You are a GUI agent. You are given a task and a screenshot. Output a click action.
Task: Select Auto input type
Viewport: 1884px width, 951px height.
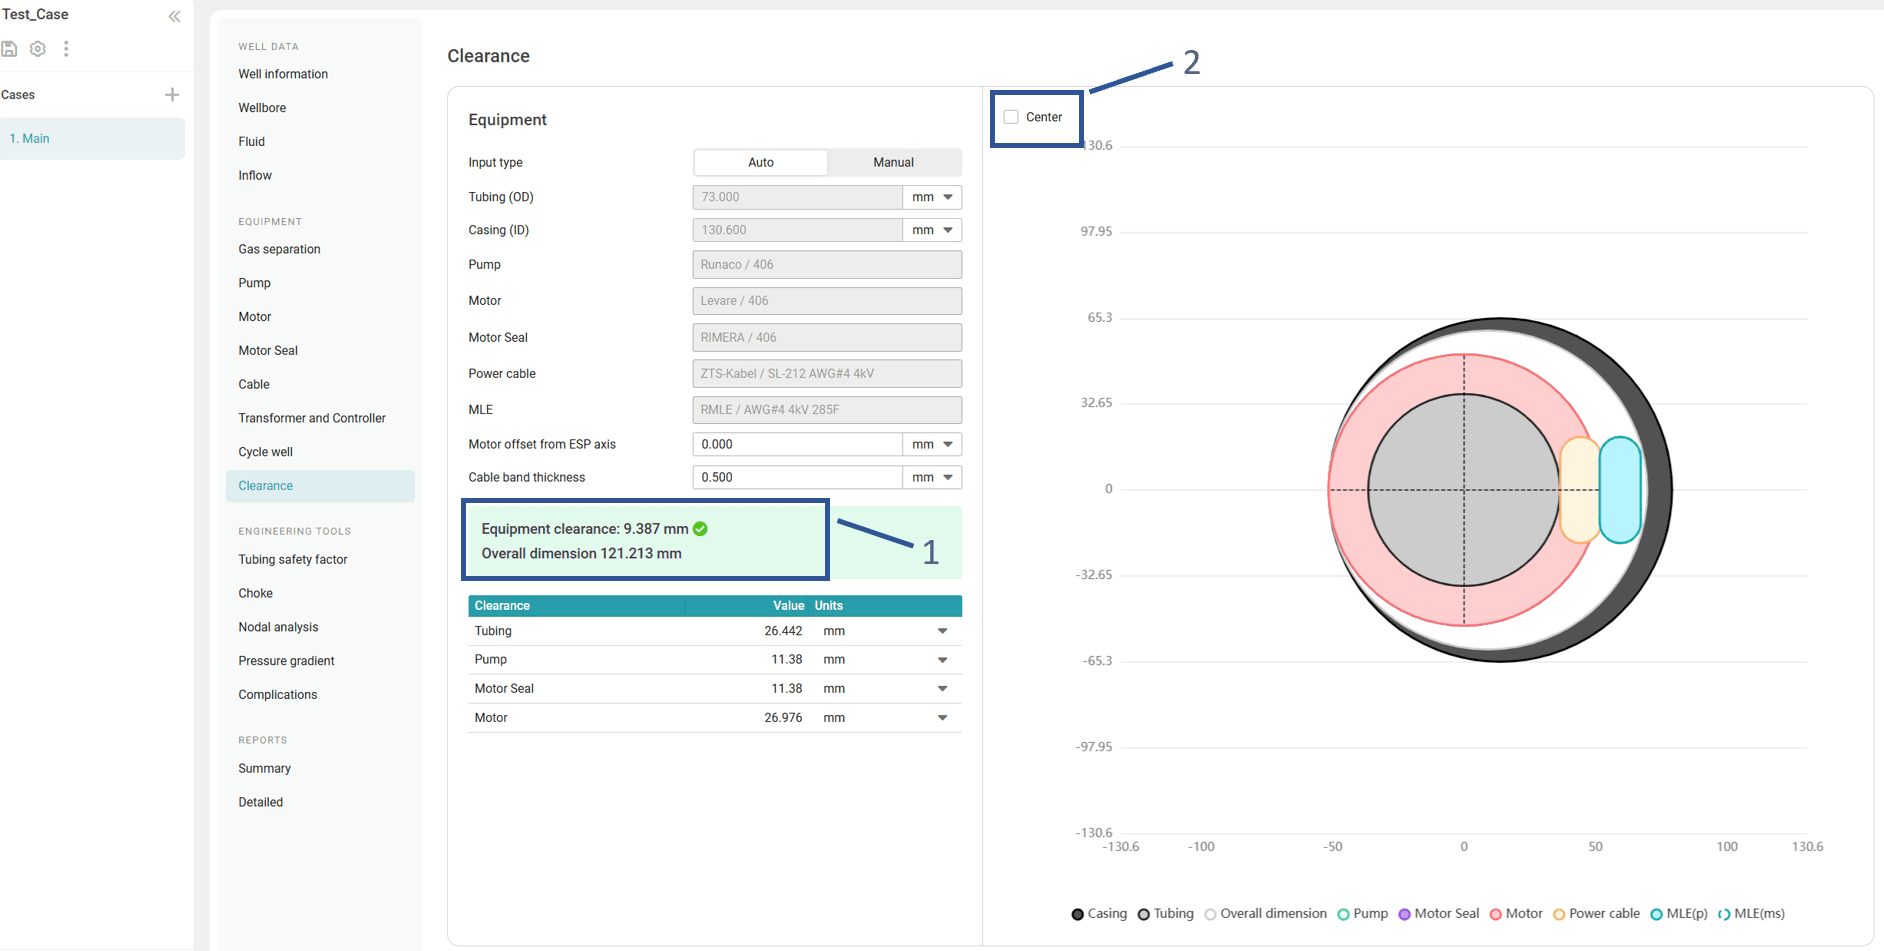[760, 162]
